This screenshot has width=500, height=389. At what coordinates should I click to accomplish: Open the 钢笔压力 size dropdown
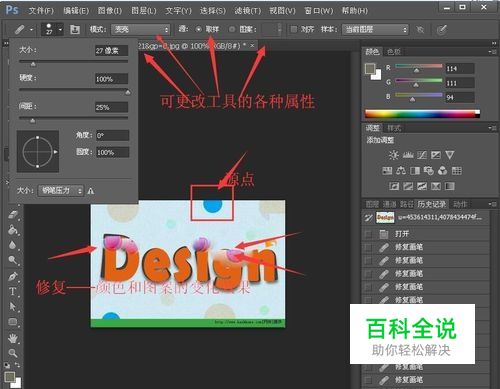coord(61,191)
